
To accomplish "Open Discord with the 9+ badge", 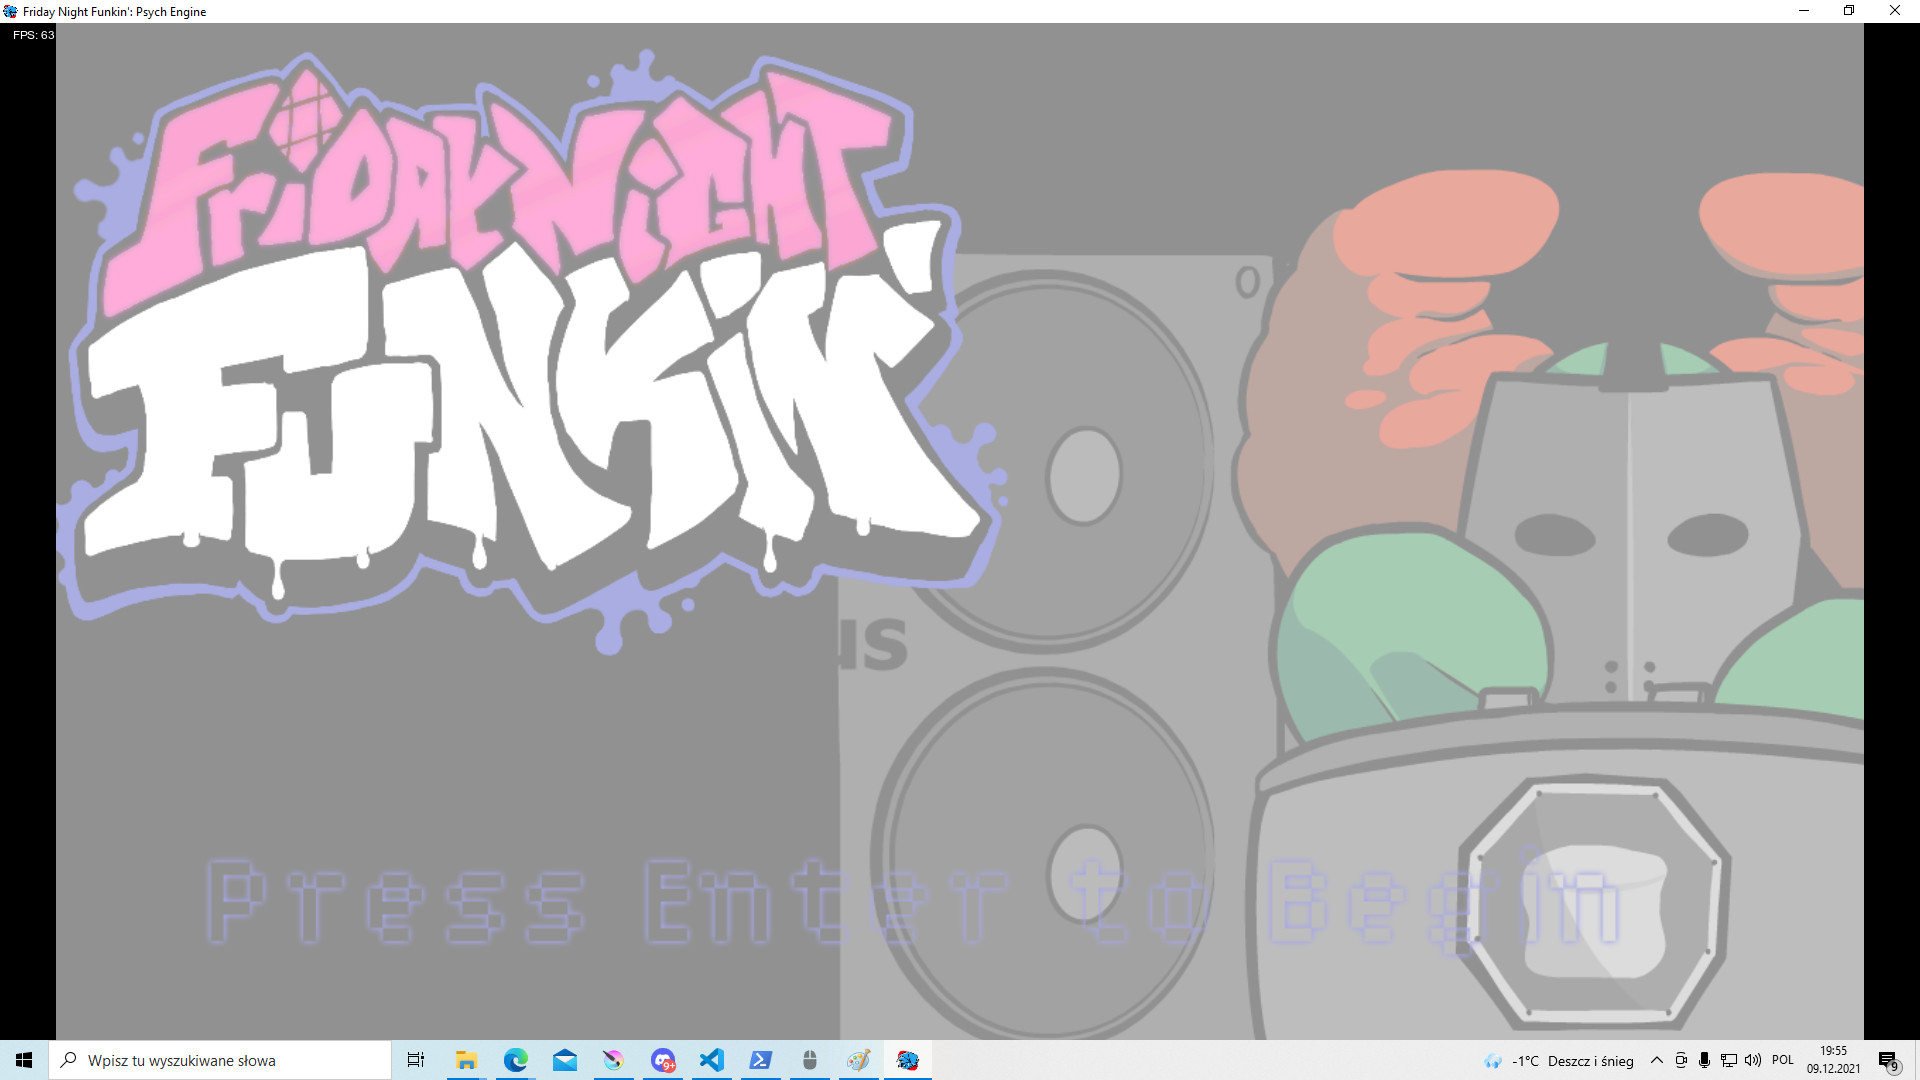I will coord(663,1060).
